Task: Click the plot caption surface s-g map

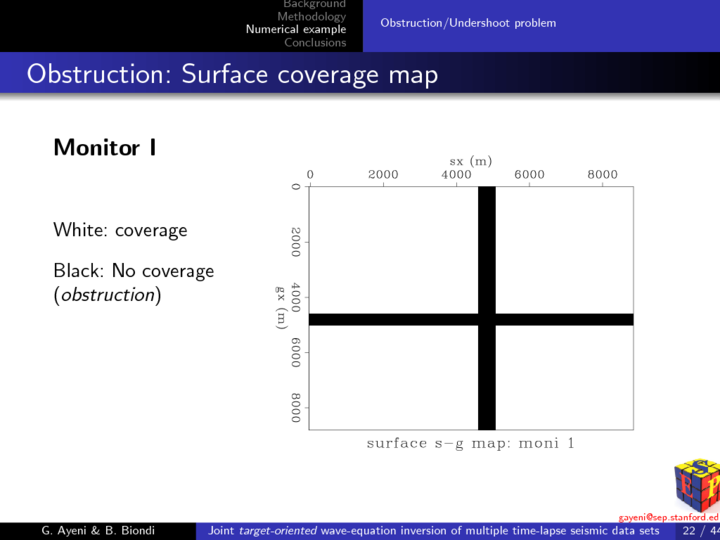Action: coord(470,443)
